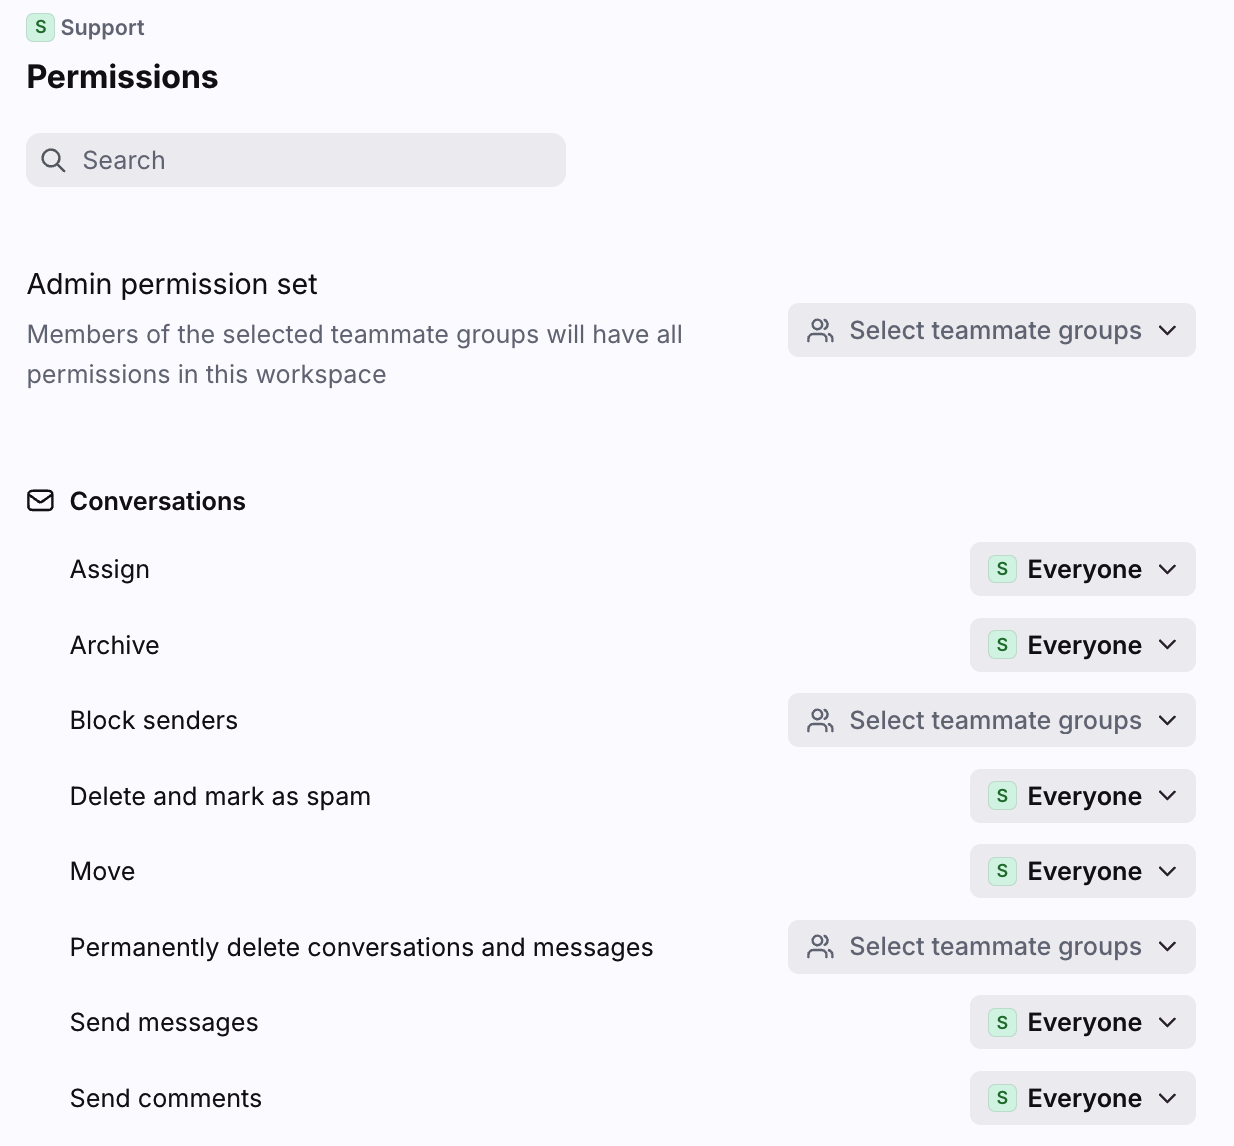This screenshot has width=1234, height=1146.
Task: Expand the Send comments chevron arrow
Action: (1167, 1098)
